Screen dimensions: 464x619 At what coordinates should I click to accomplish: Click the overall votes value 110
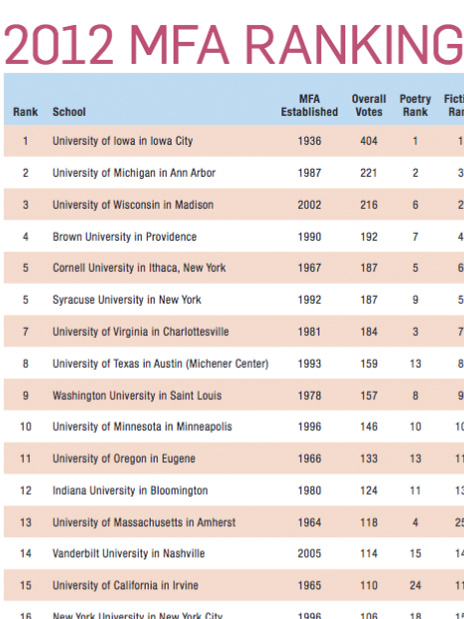point(368,585)
